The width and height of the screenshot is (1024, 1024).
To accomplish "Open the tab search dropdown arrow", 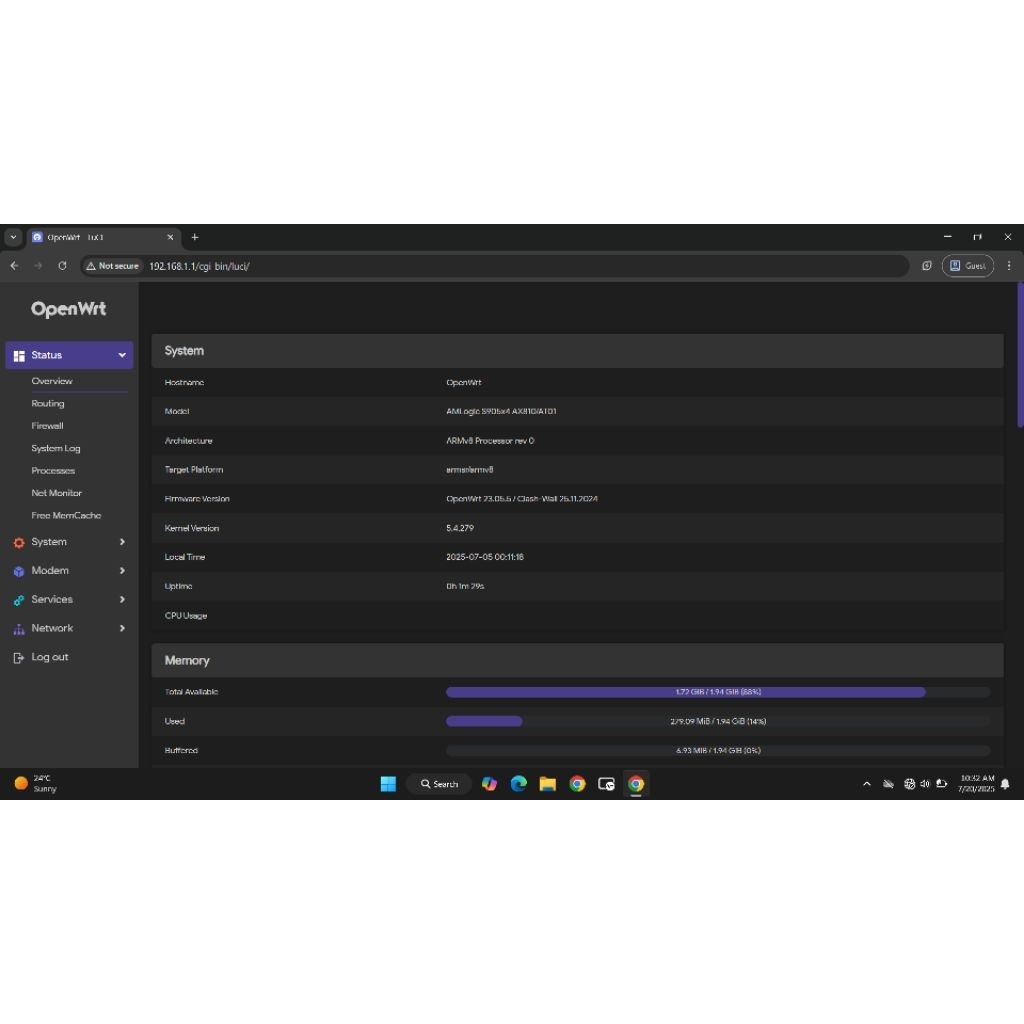I will coord(13,237).
